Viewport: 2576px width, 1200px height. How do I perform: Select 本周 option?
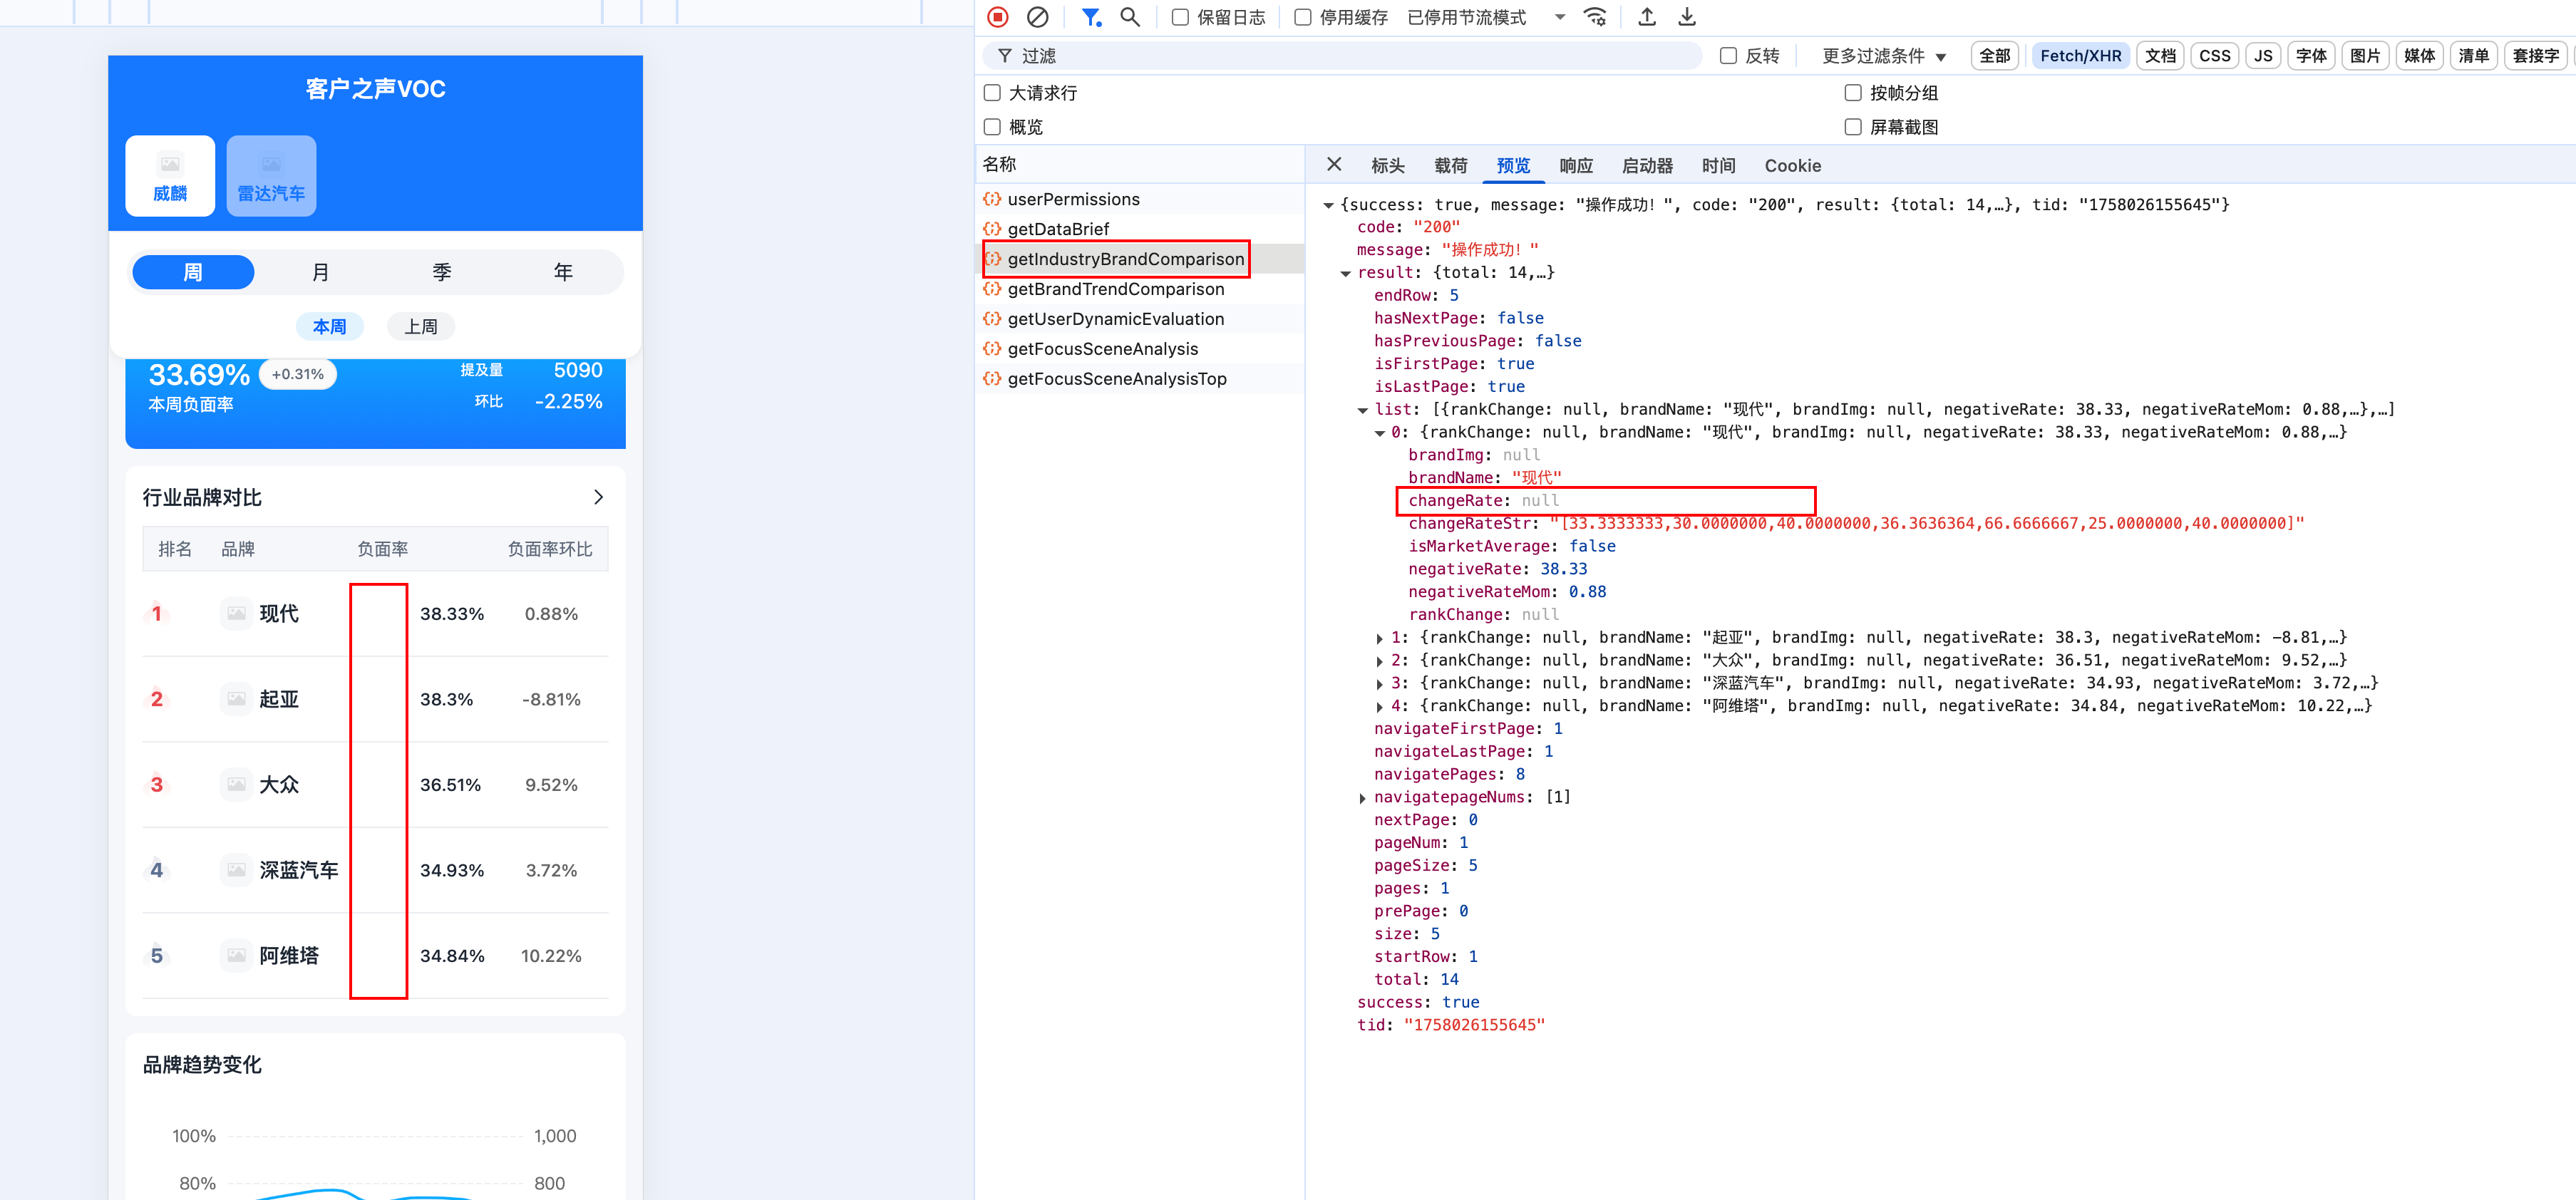[330, 327]
